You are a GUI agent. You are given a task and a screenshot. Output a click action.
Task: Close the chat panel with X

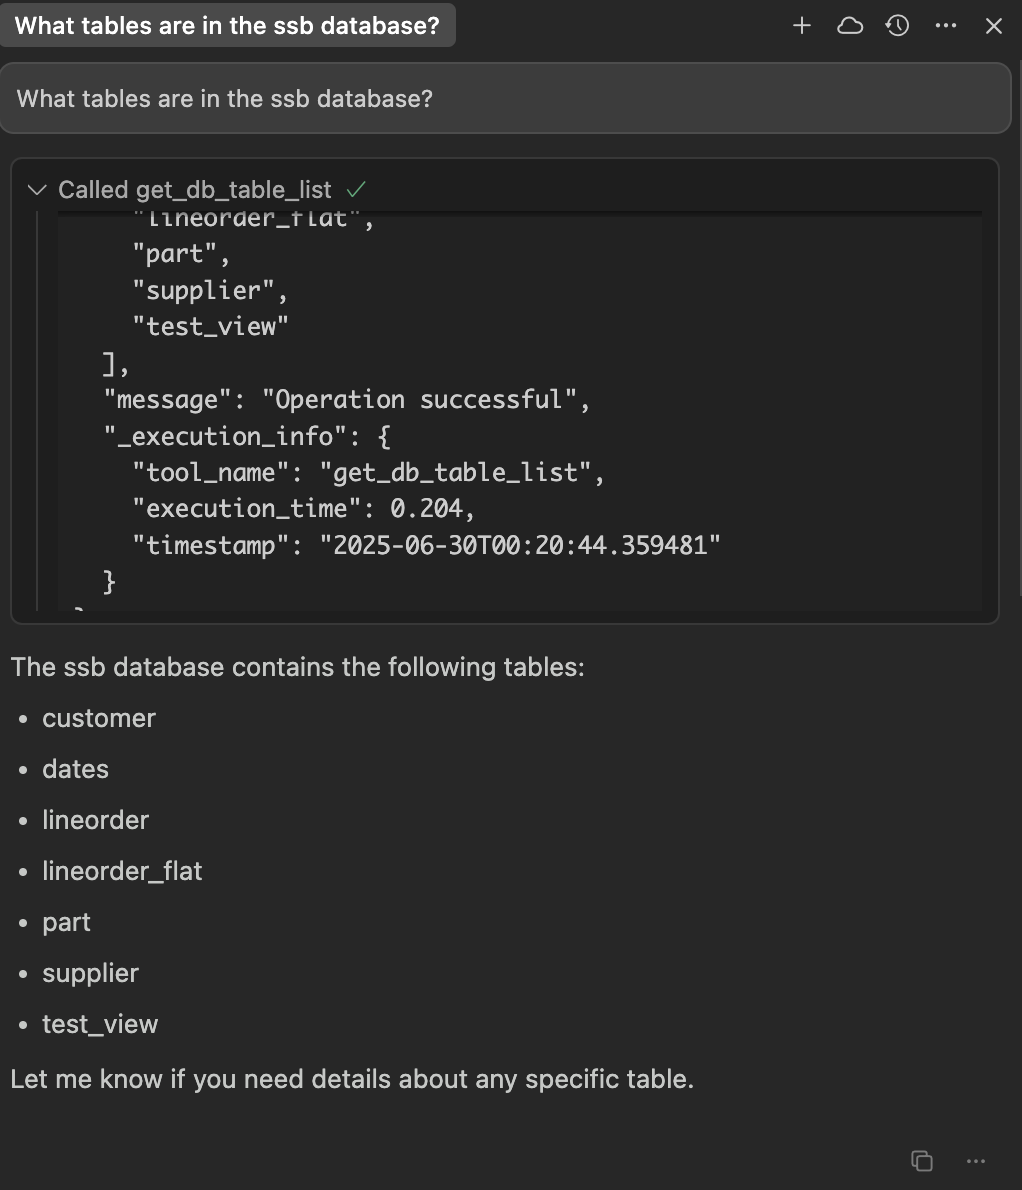994,26
